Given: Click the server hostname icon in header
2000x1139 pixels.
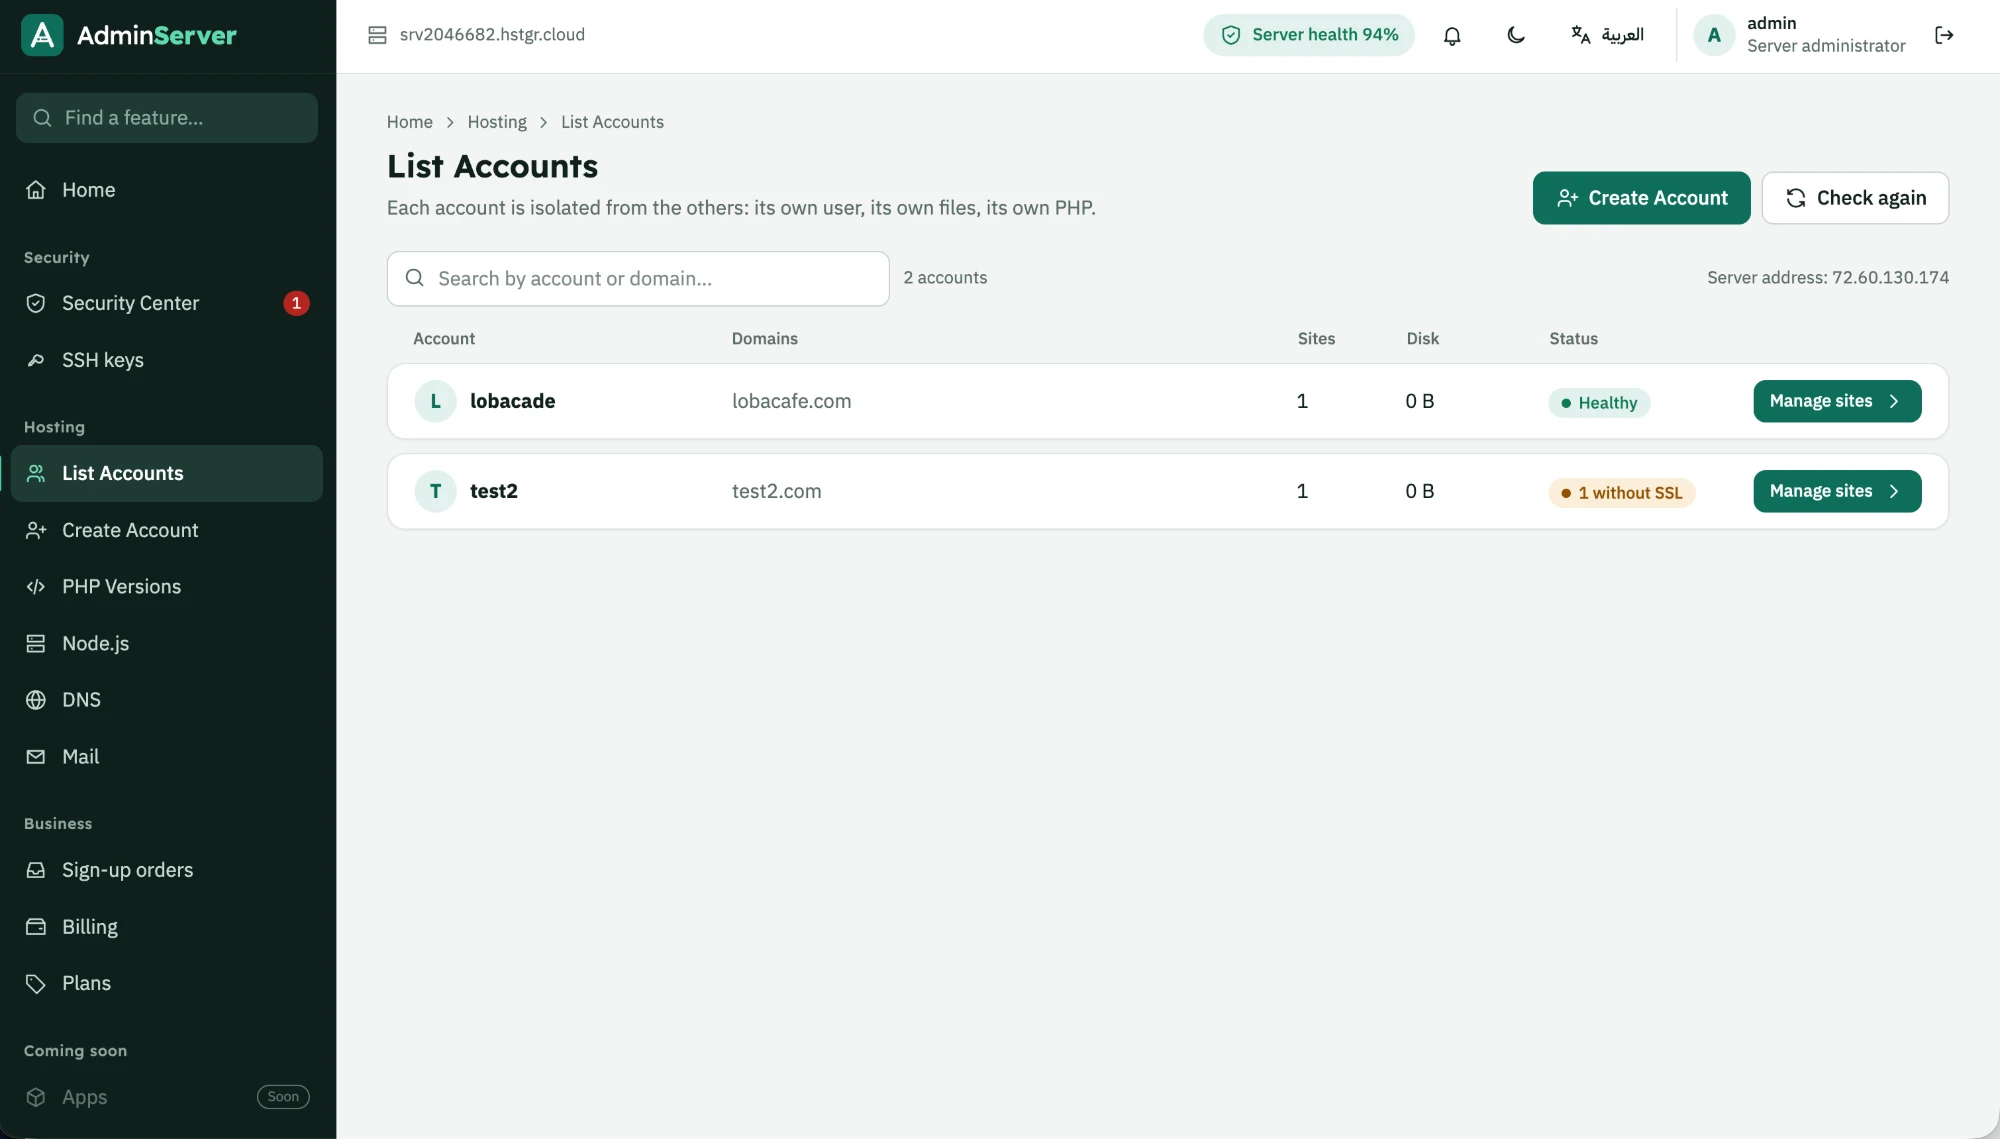Looking at the screenshot, I should 377,35.
